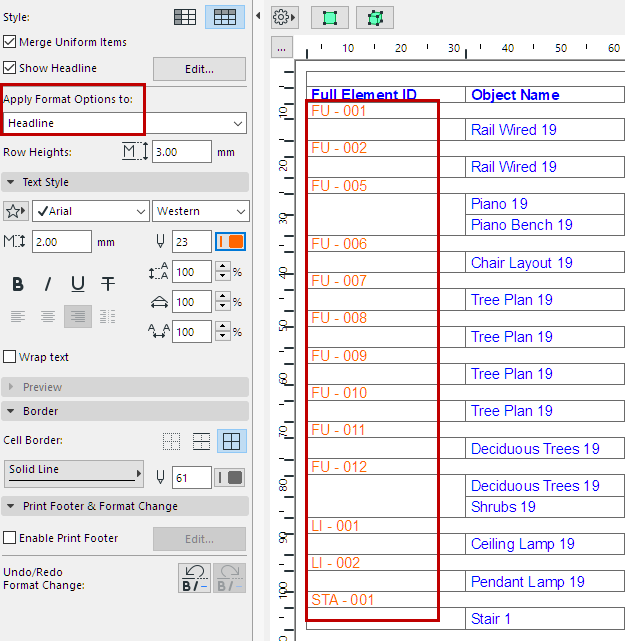Toggle Strikethrough text formatting

(108, 283)
